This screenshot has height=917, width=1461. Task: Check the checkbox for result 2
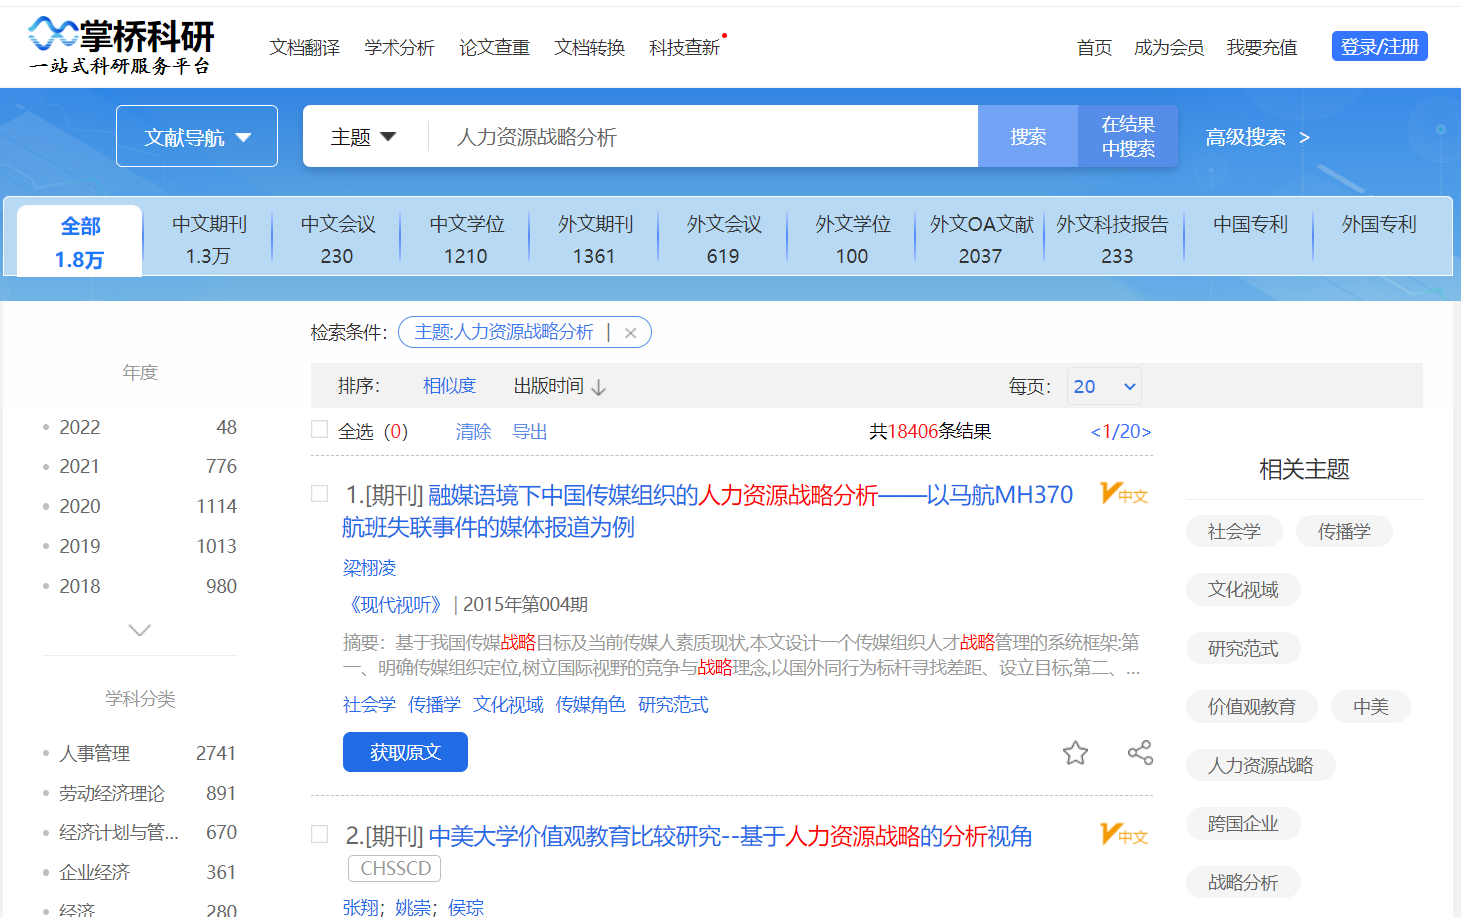320,834
